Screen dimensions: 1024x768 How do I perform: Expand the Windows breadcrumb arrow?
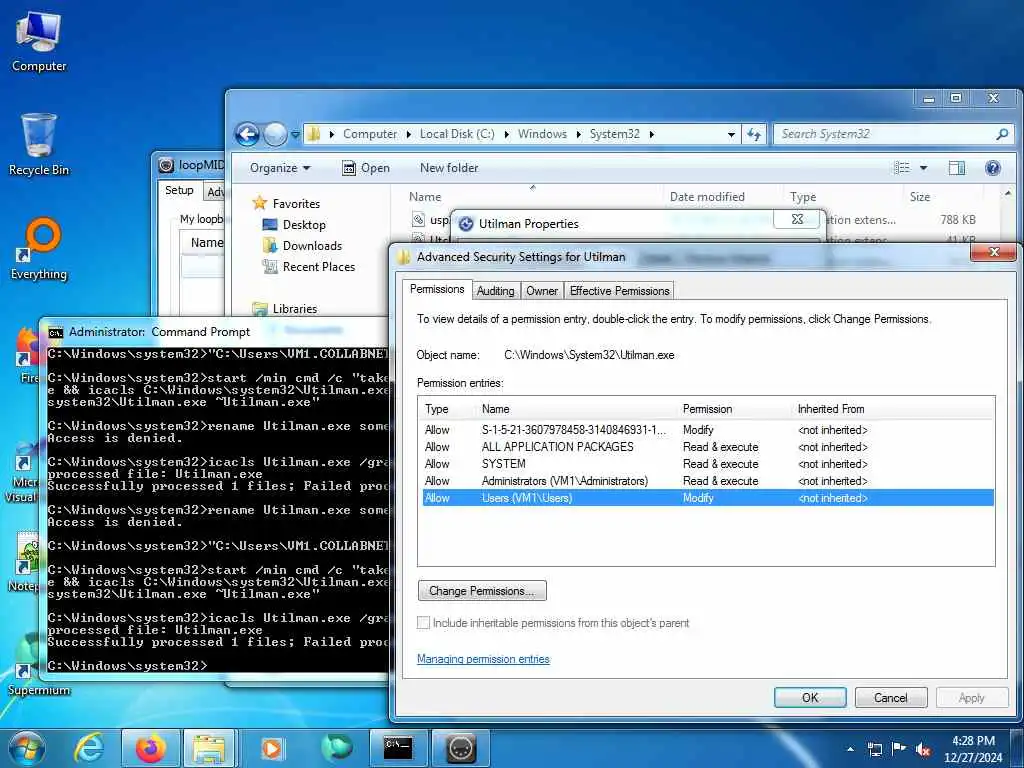[578, 134]
